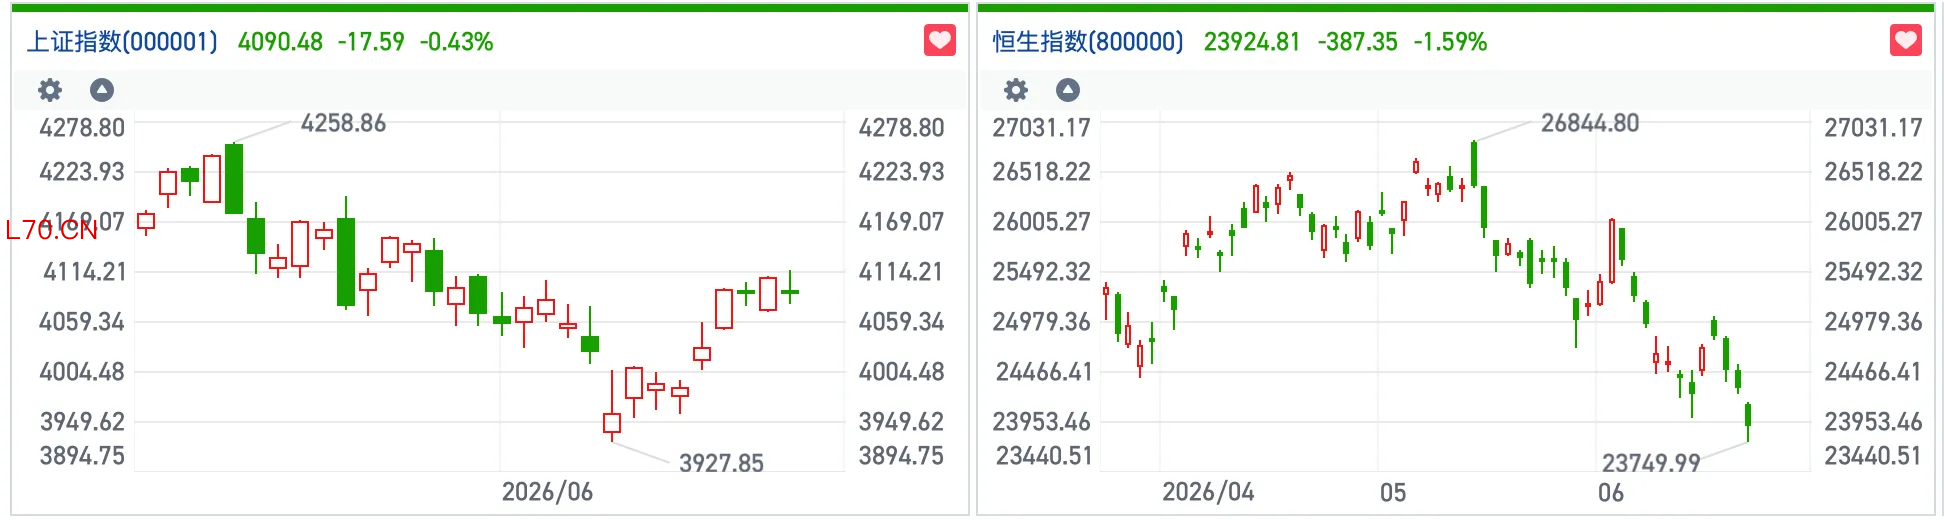The height and width of the screenshot is (520, 1944).
Task: Click left axis value 4114.21 on 上证 chart
Action: [x=84, y=272]
